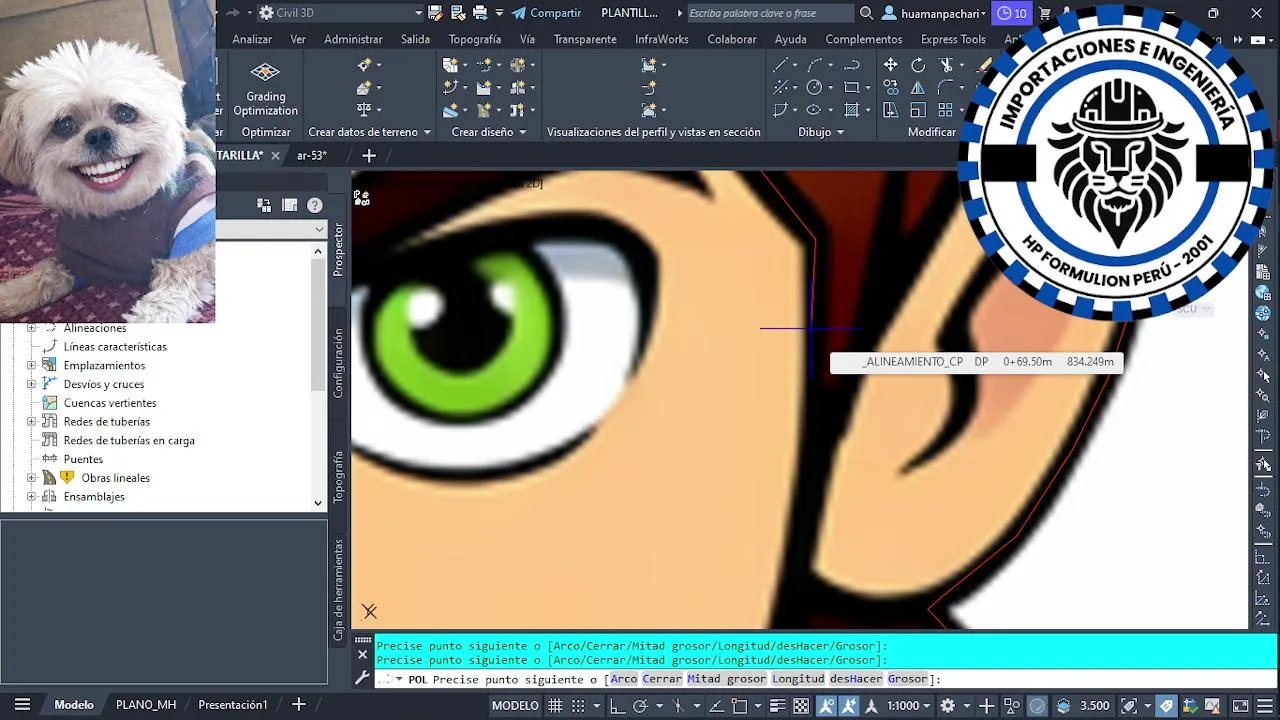
Task: Click the Compartir share button
Action: pyautogui.click(x=546, y=13)
